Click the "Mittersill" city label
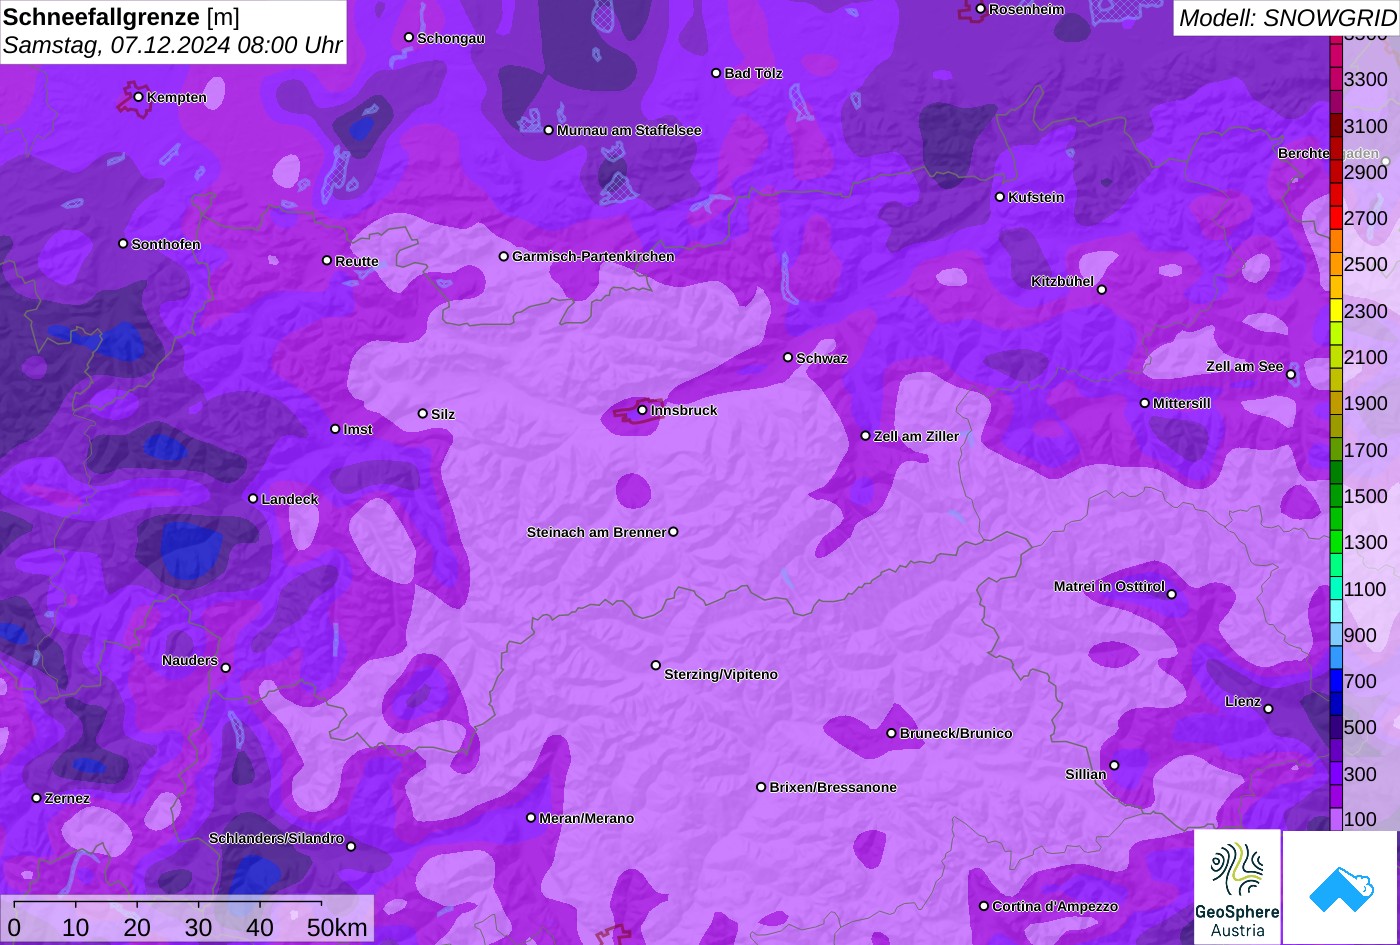Screen dimensions: 1400x945 (1182, 403)
